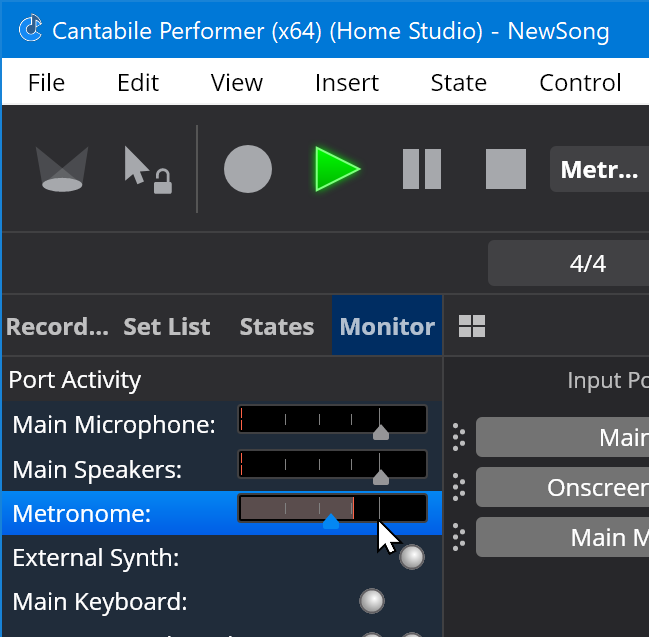This screenshot has width=649, height=637.
Task: Click External Synth MIDI activity indicator
Action: tap(412, 557)
